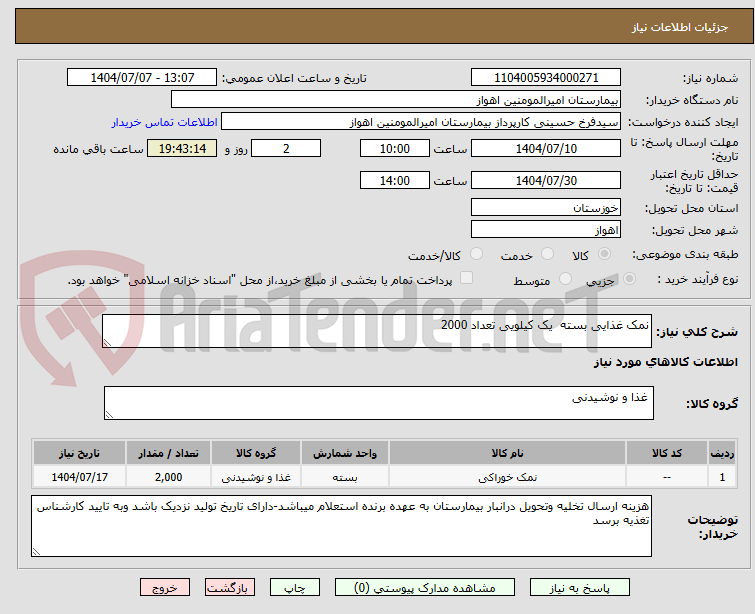This screenshot has height=614, width=755.
Task: Click the گروه کالا text box
Action: click(378, 403)
